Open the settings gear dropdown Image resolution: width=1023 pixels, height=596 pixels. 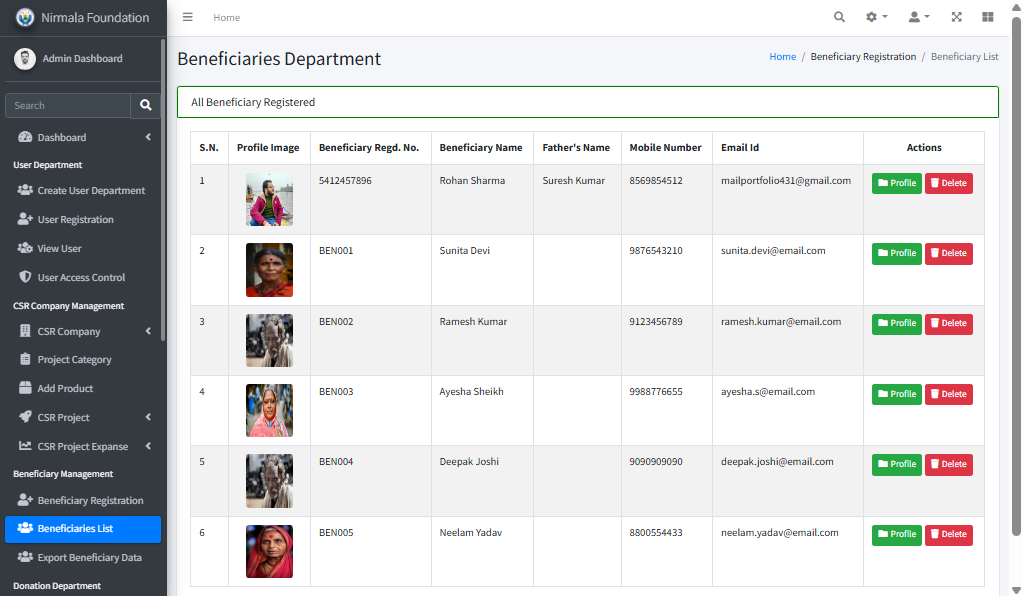[876, 17]
